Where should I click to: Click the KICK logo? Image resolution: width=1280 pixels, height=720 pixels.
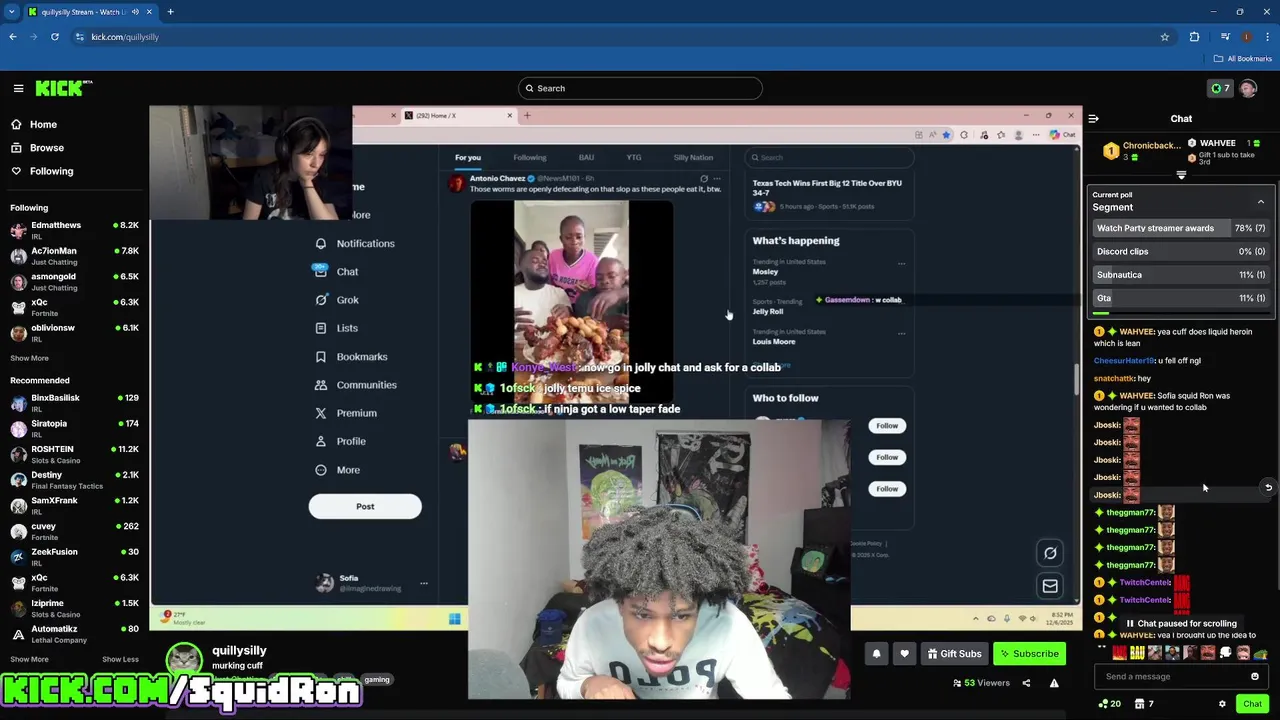tap(63, 88)
